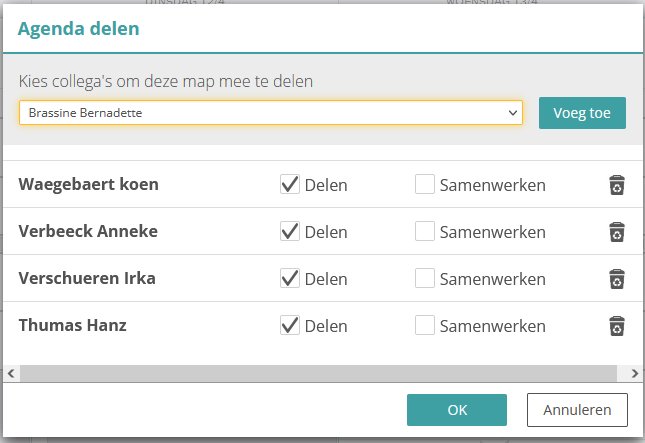Check Samenwerken for Thumas Hanz
The height and width of the screenshot is (443, 645).
pos(425,325)
